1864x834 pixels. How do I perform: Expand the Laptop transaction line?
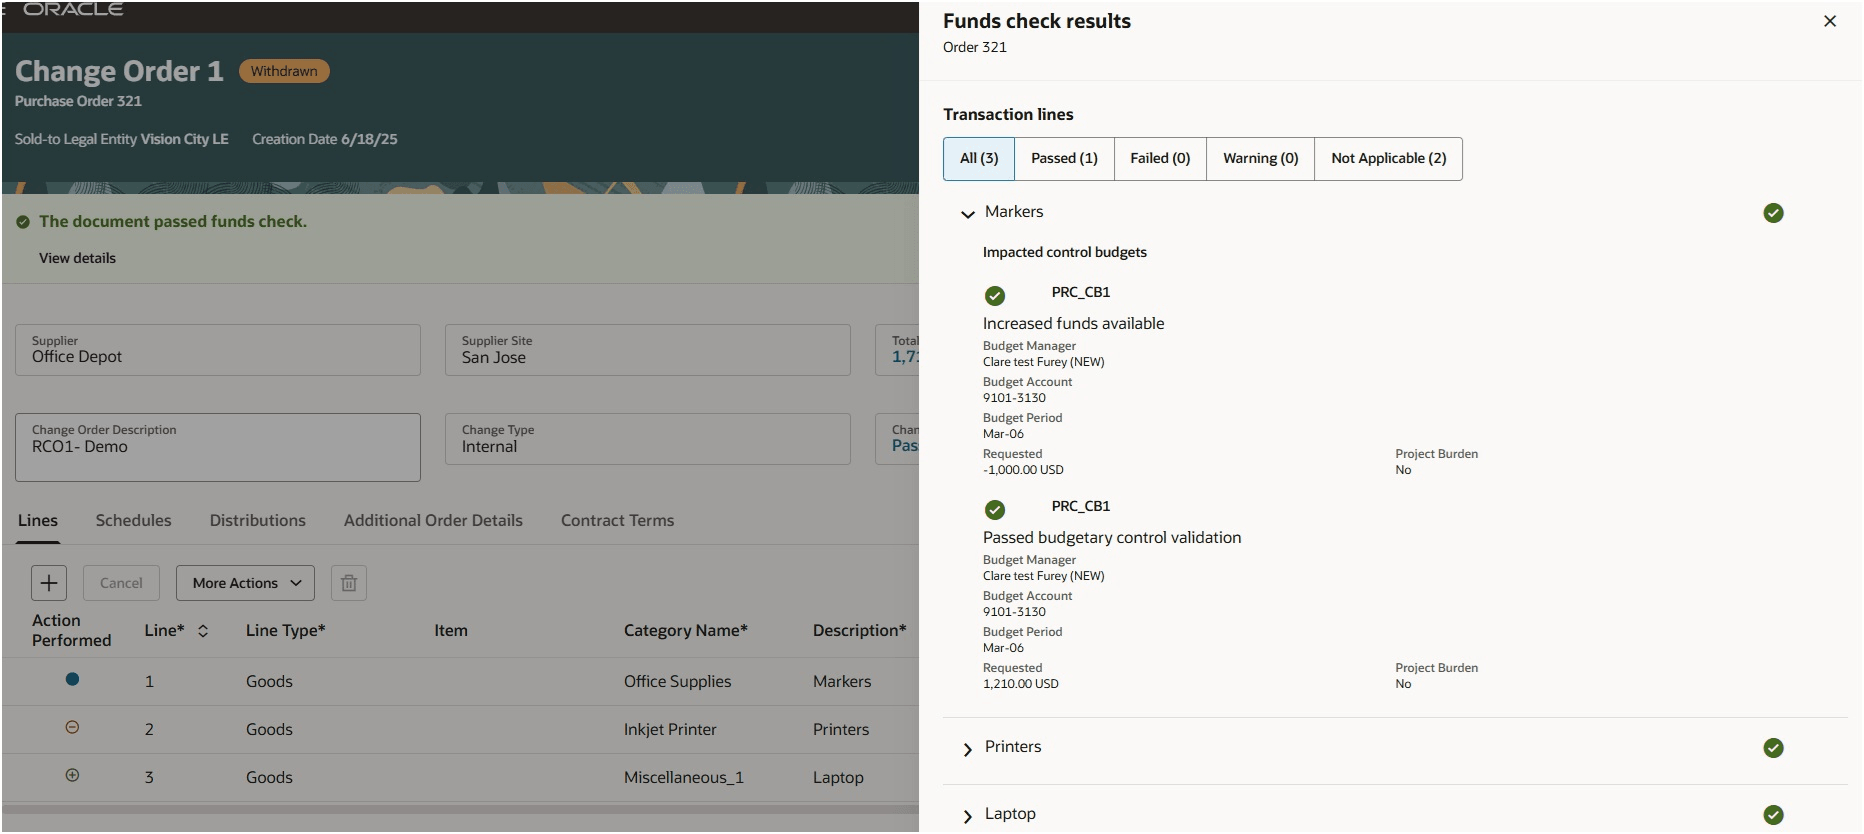coord(967,816)
